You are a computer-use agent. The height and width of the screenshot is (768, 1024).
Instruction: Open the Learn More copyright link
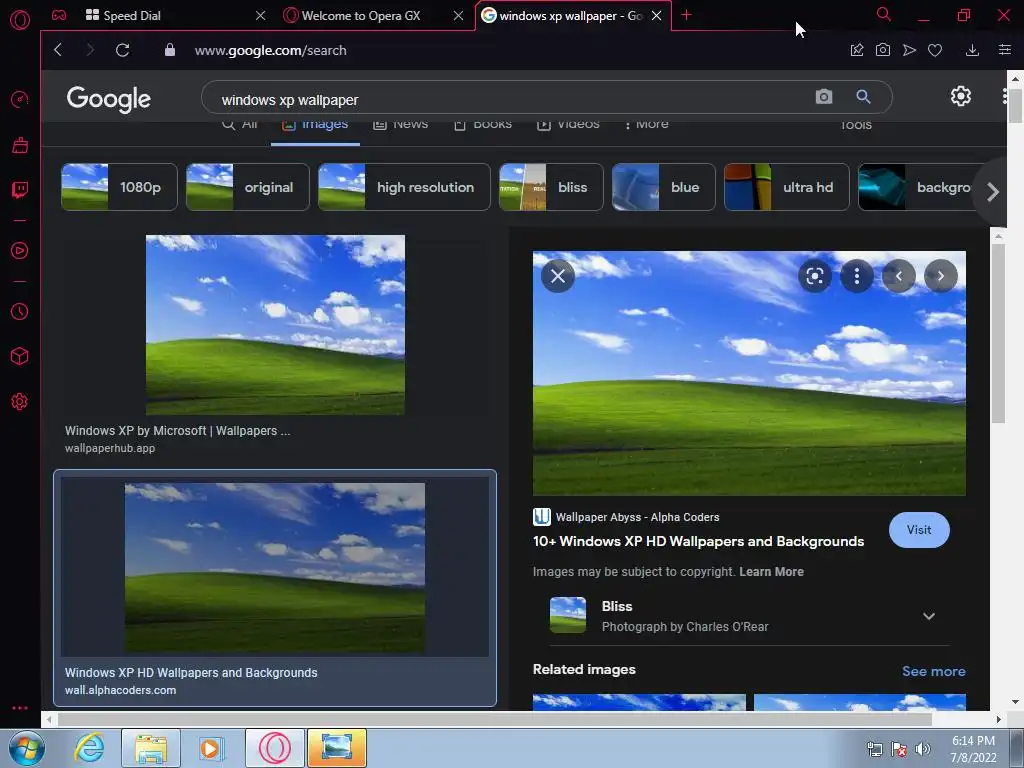click(x=771, y=571)
